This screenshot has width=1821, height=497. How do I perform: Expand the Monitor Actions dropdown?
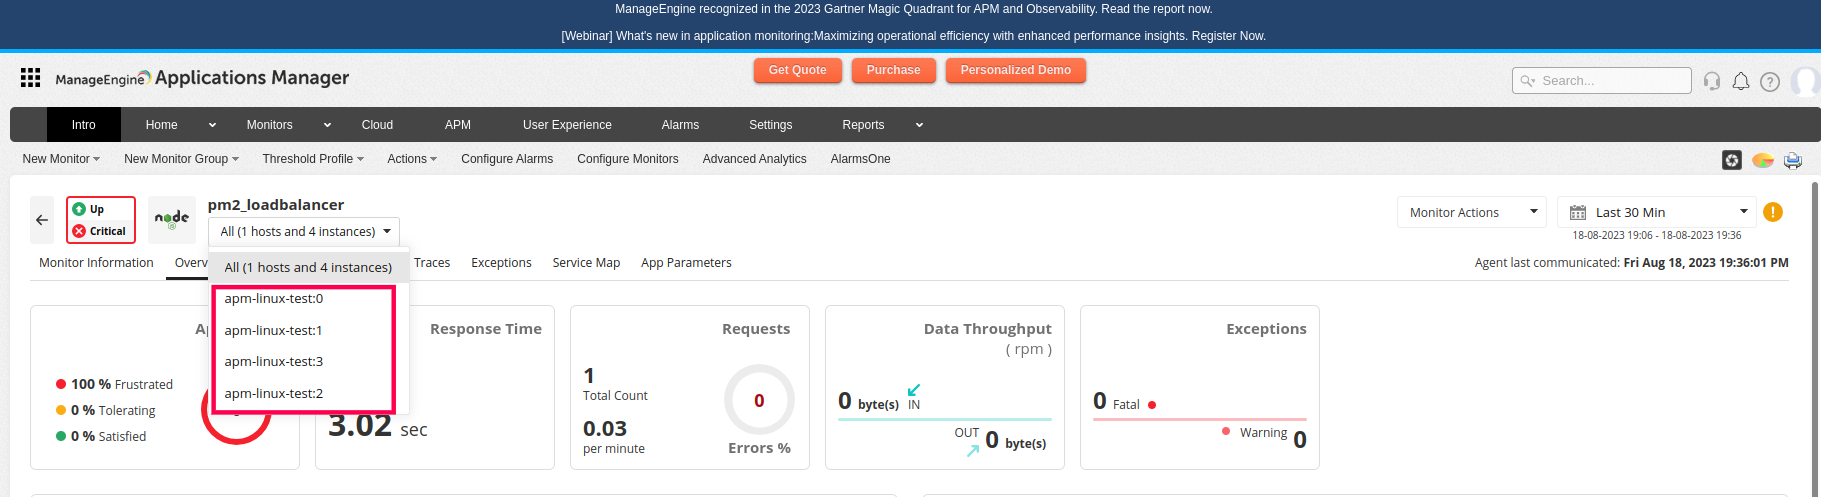click(1471, 212)
